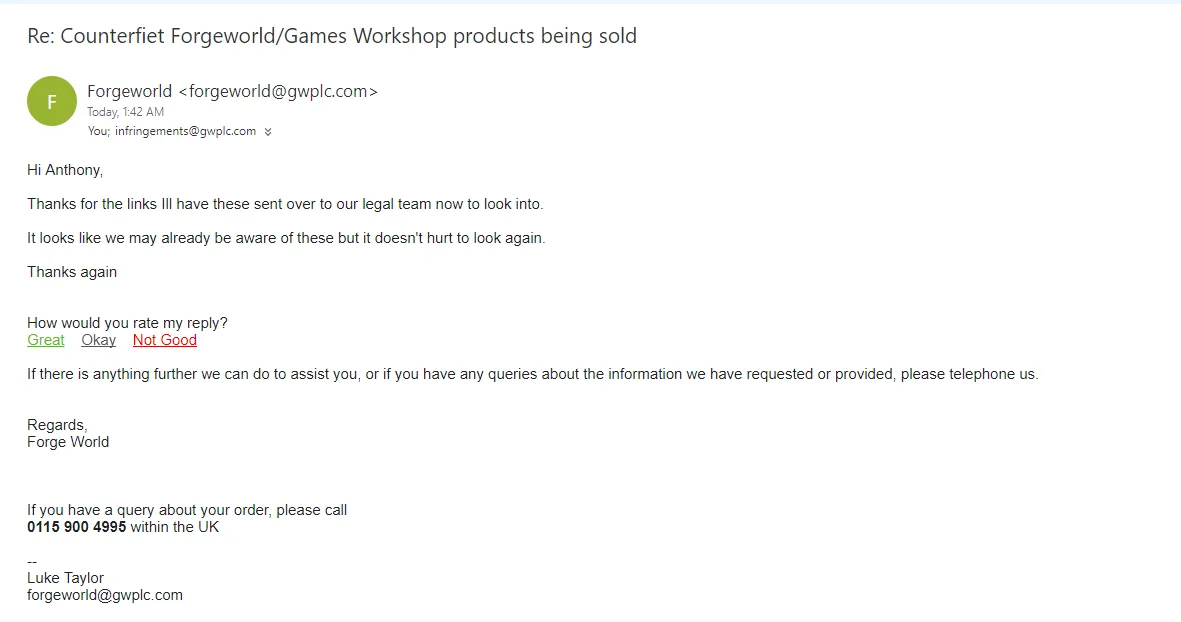
Task: Click the "doesn't hurt to look again" sentence
Action: [x=286, y=238]
